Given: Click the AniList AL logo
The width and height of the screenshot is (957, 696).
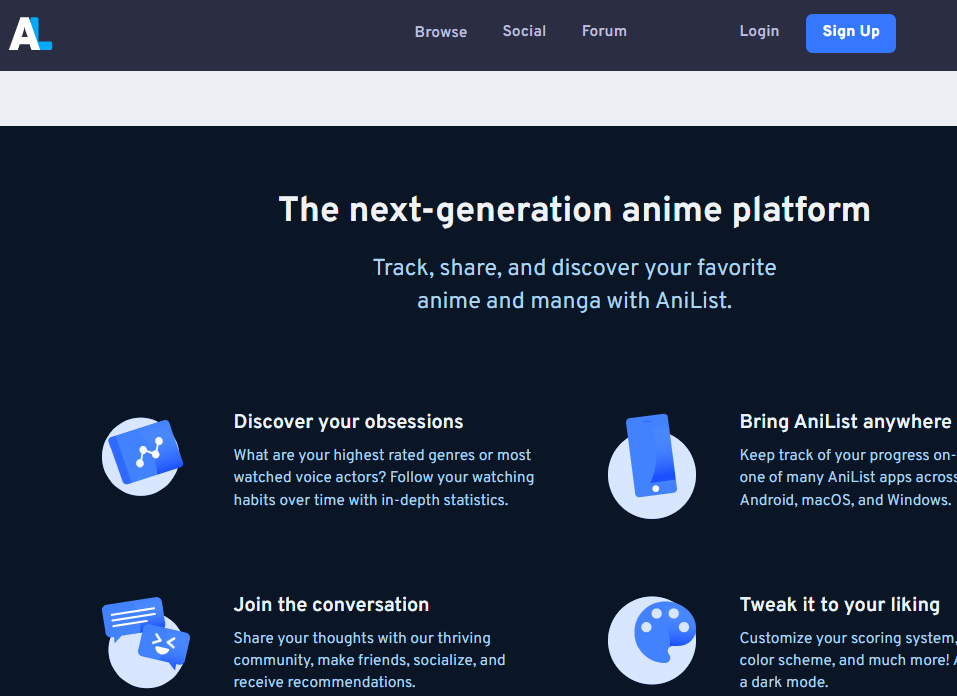Looking at the screenshot, I should 30,33.
